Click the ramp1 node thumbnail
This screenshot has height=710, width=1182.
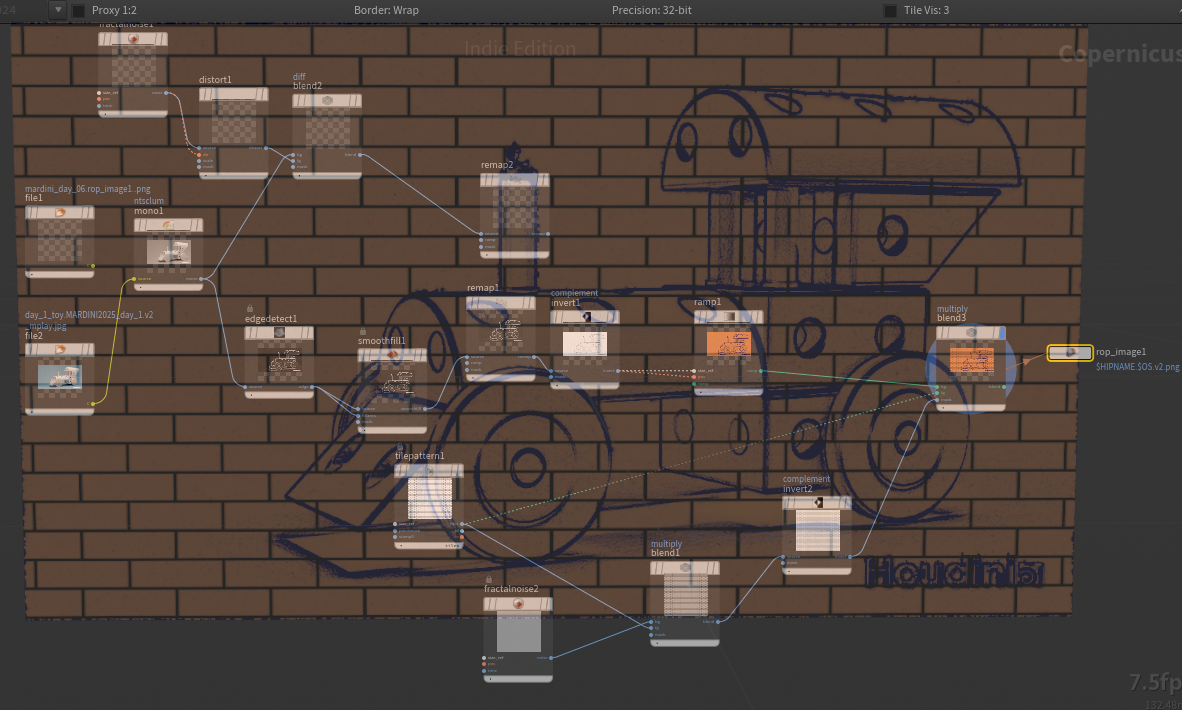coord(728,344)
